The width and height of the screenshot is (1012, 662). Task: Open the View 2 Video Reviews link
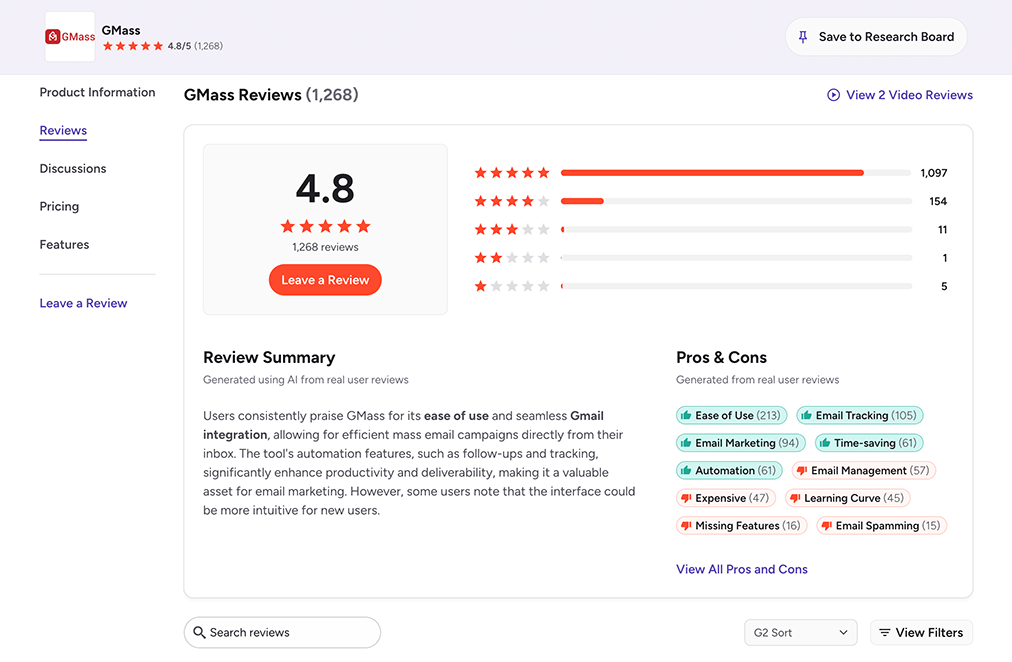click(x=900, y=95)
